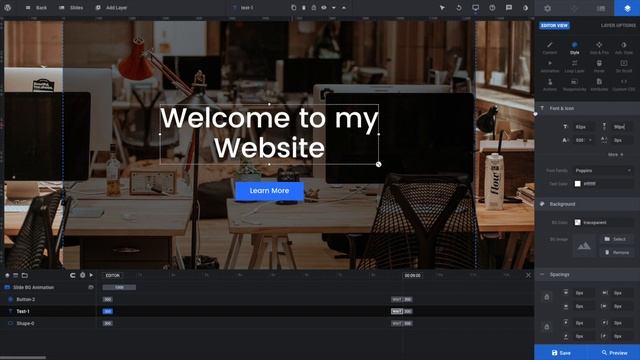
Task: Open the Font Family Poppins dropdown
Action: click(603, 171)
